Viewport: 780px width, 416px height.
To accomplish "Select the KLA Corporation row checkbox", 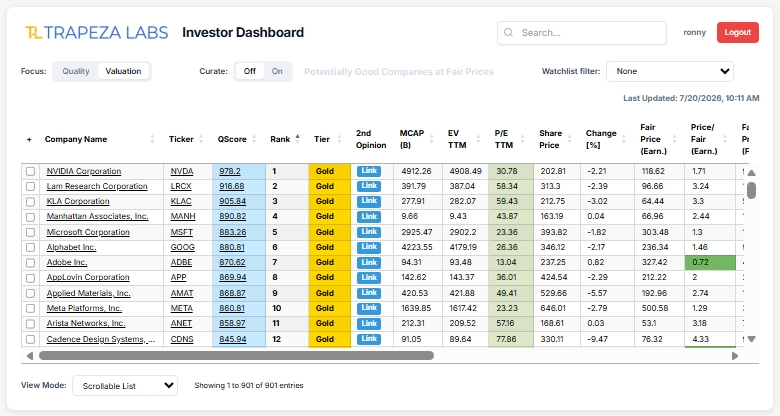I will click(30, 202).
